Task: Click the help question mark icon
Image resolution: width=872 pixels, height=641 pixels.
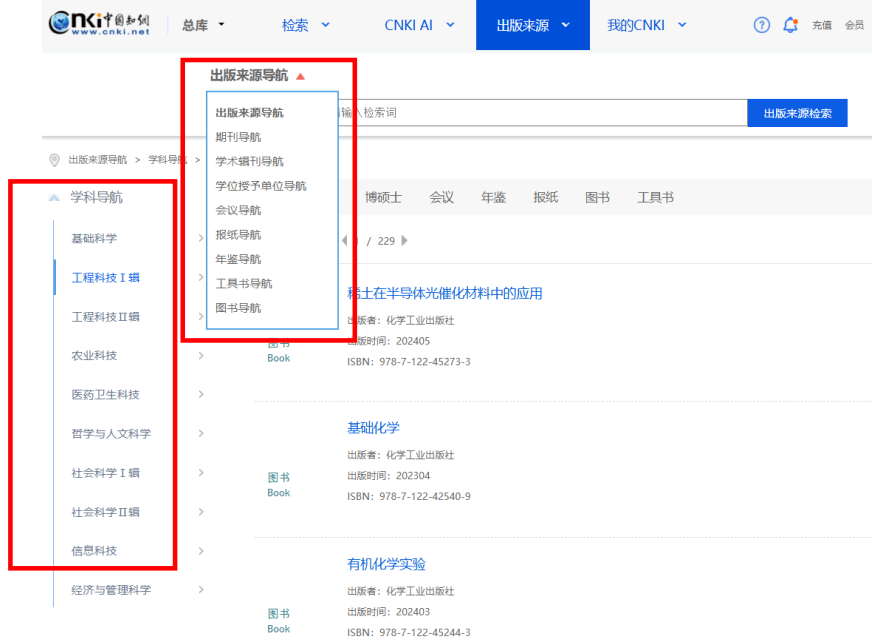Action: 761,25
